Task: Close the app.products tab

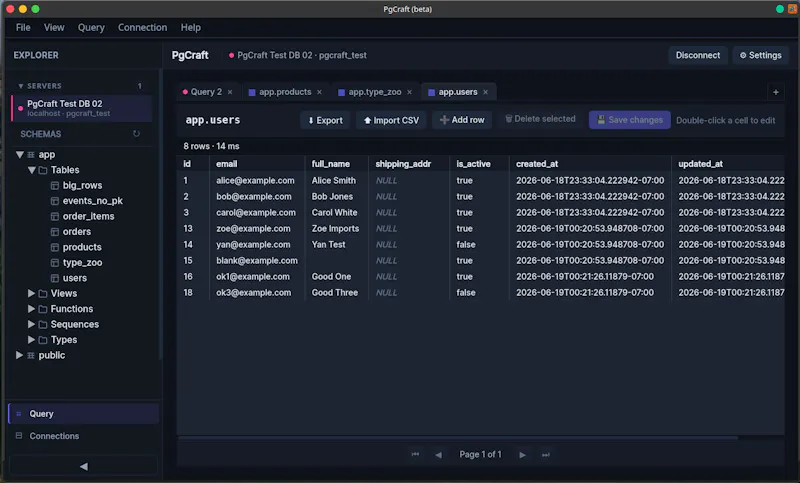Action: [x=319, y=92]
